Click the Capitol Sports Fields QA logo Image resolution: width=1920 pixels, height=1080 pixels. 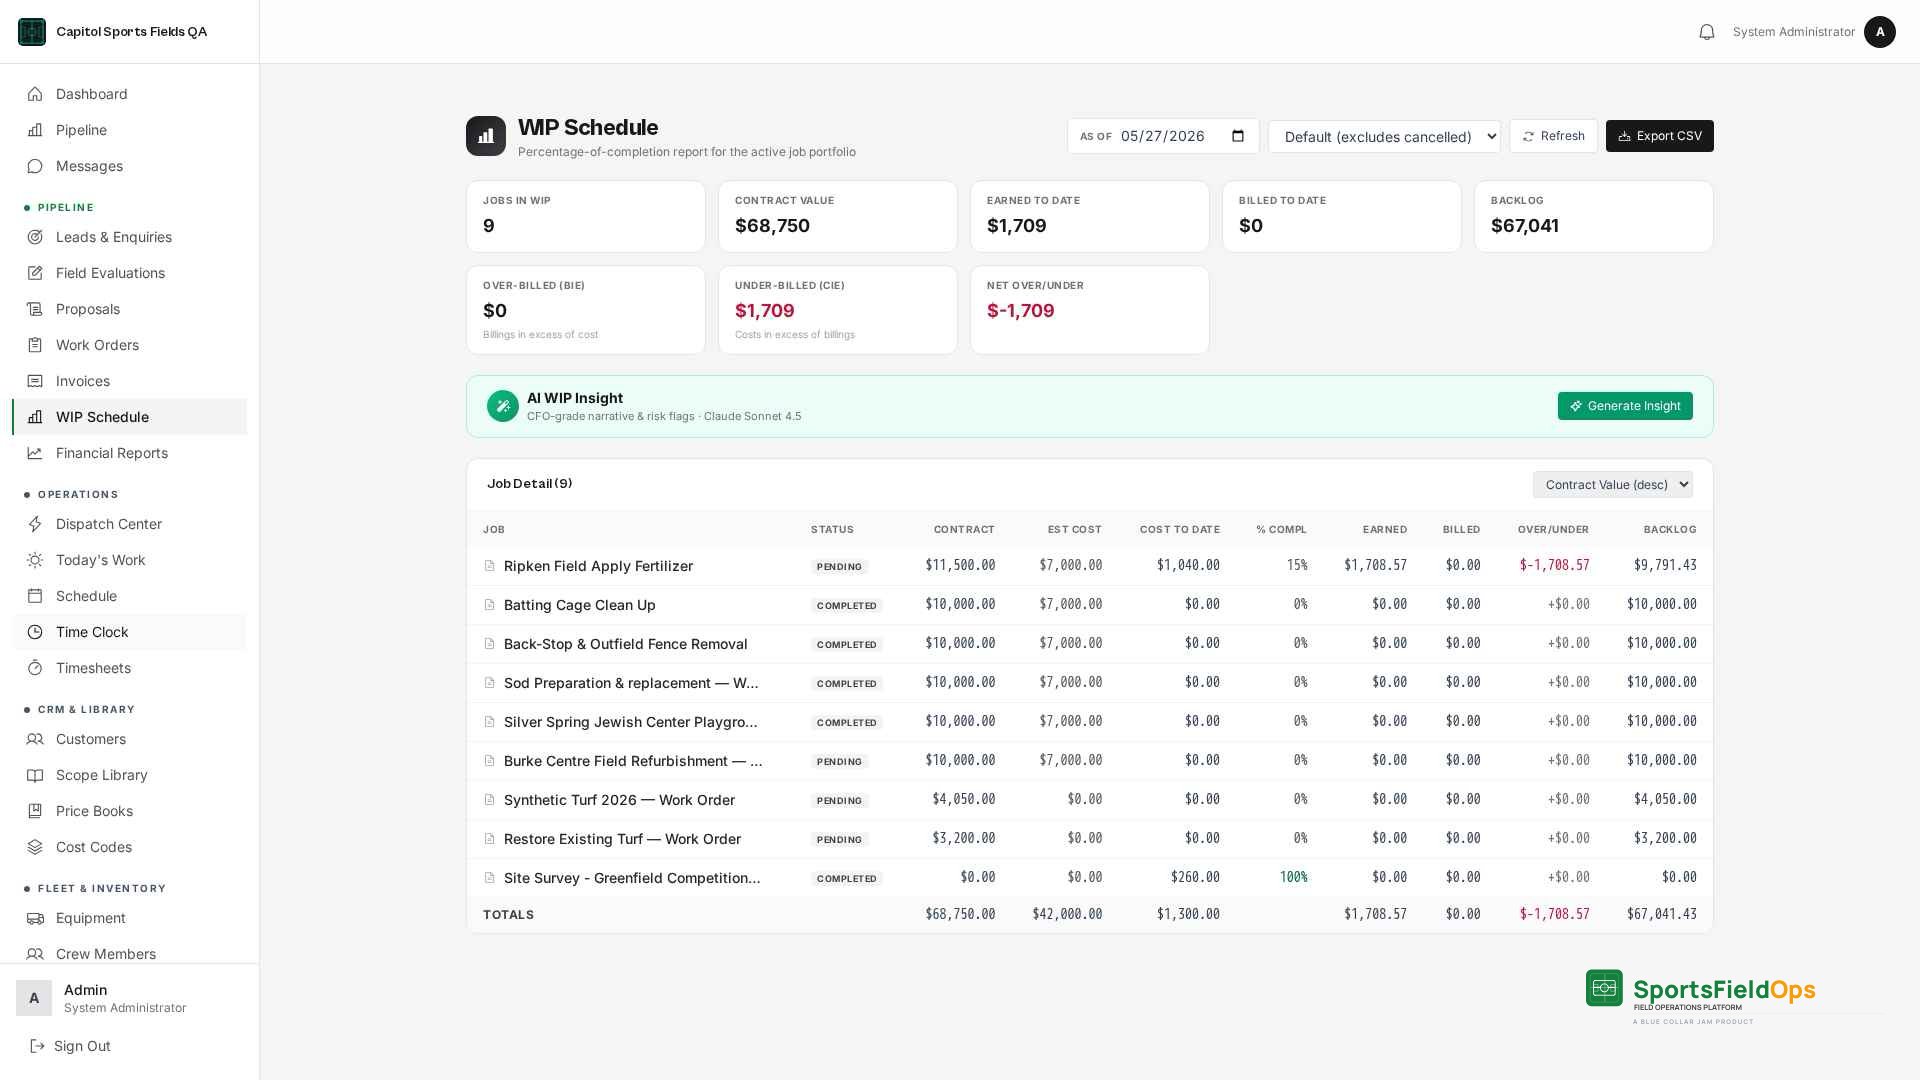pyautogui.click(x=32, y=32)
